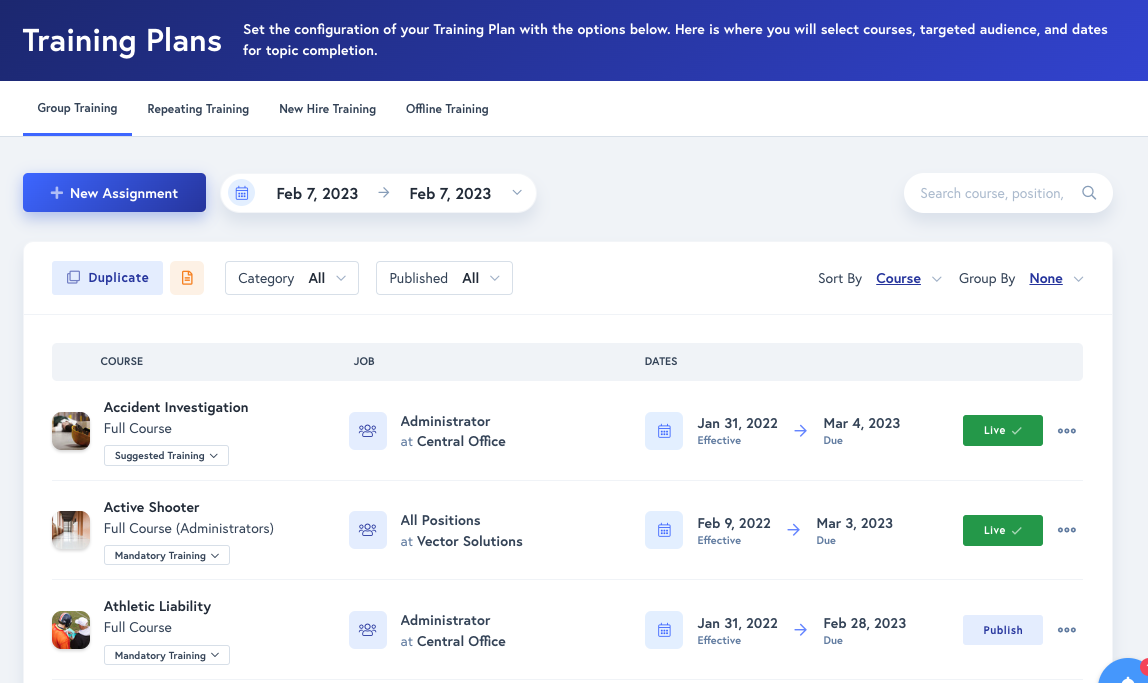Click the orange document export icon
The image size is (1148, 683).
pyautogui.click(x=187, y=278)
